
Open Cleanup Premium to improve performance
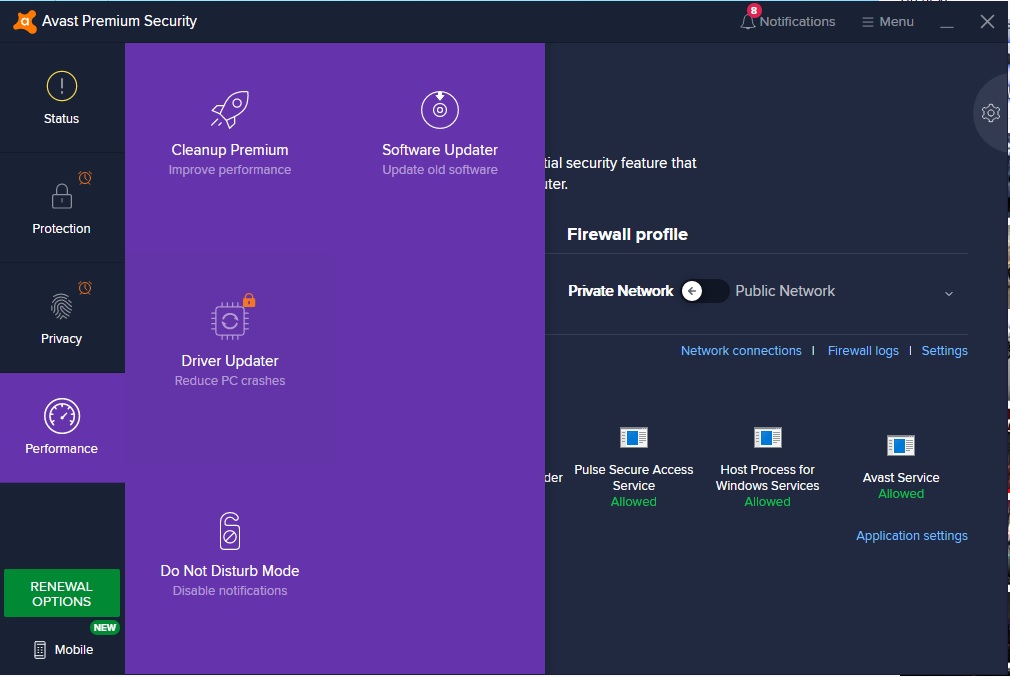pyautogui.click(x=230, y=131)
